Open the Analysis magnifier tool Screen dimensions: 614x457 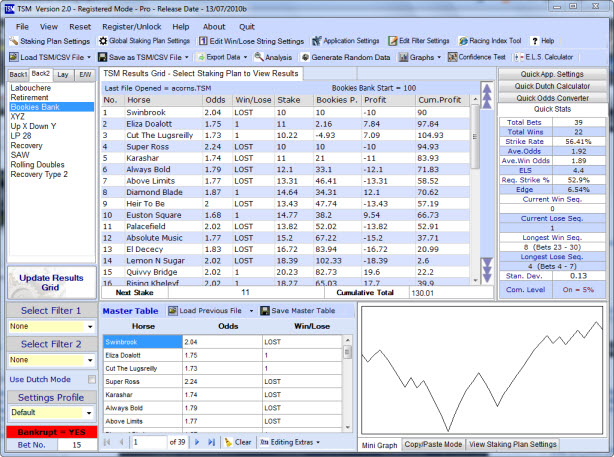click(259, 57)
